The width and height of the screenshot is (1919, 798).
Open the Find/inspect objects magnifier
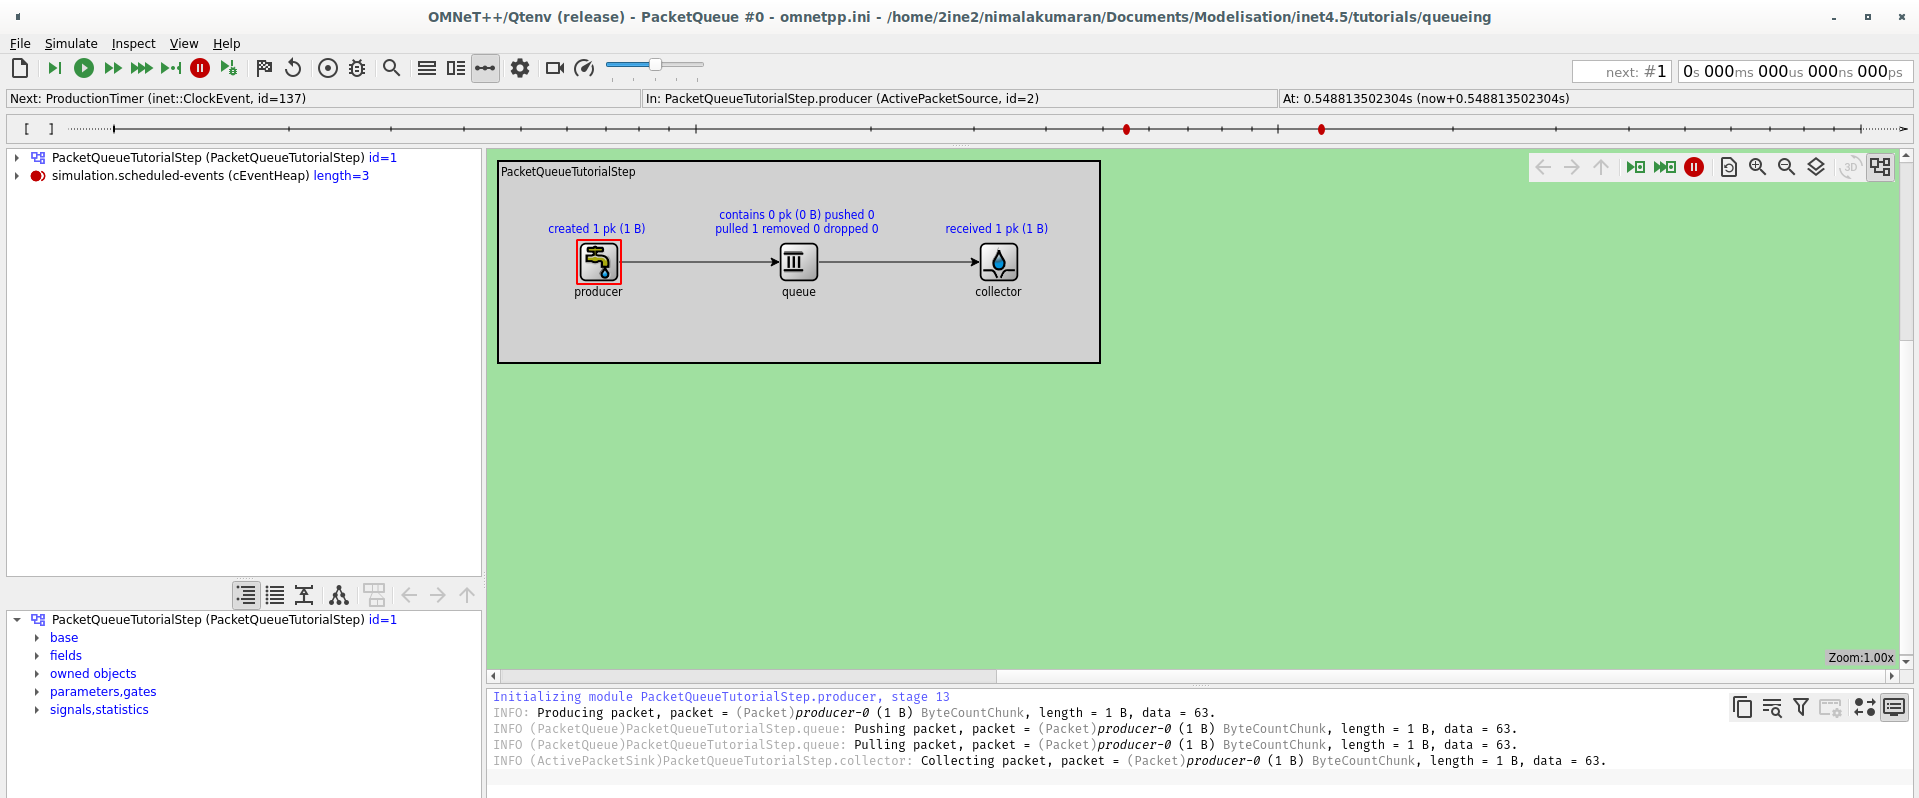[392, 68]
